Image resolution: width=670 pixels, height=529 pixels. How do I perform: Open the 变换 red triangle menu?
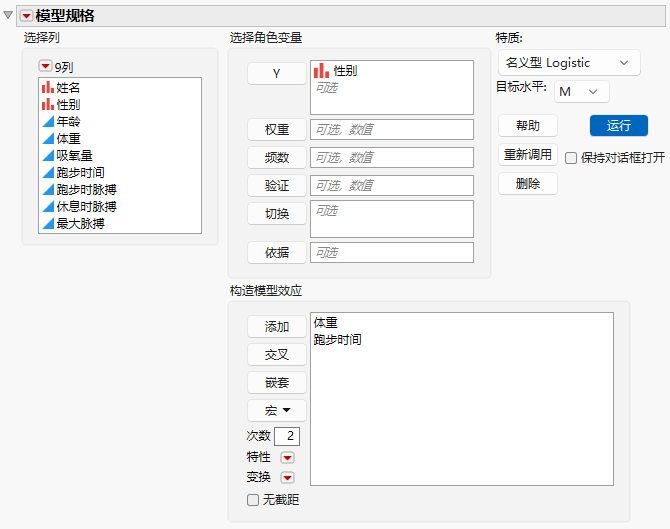(x=287, y=477)
